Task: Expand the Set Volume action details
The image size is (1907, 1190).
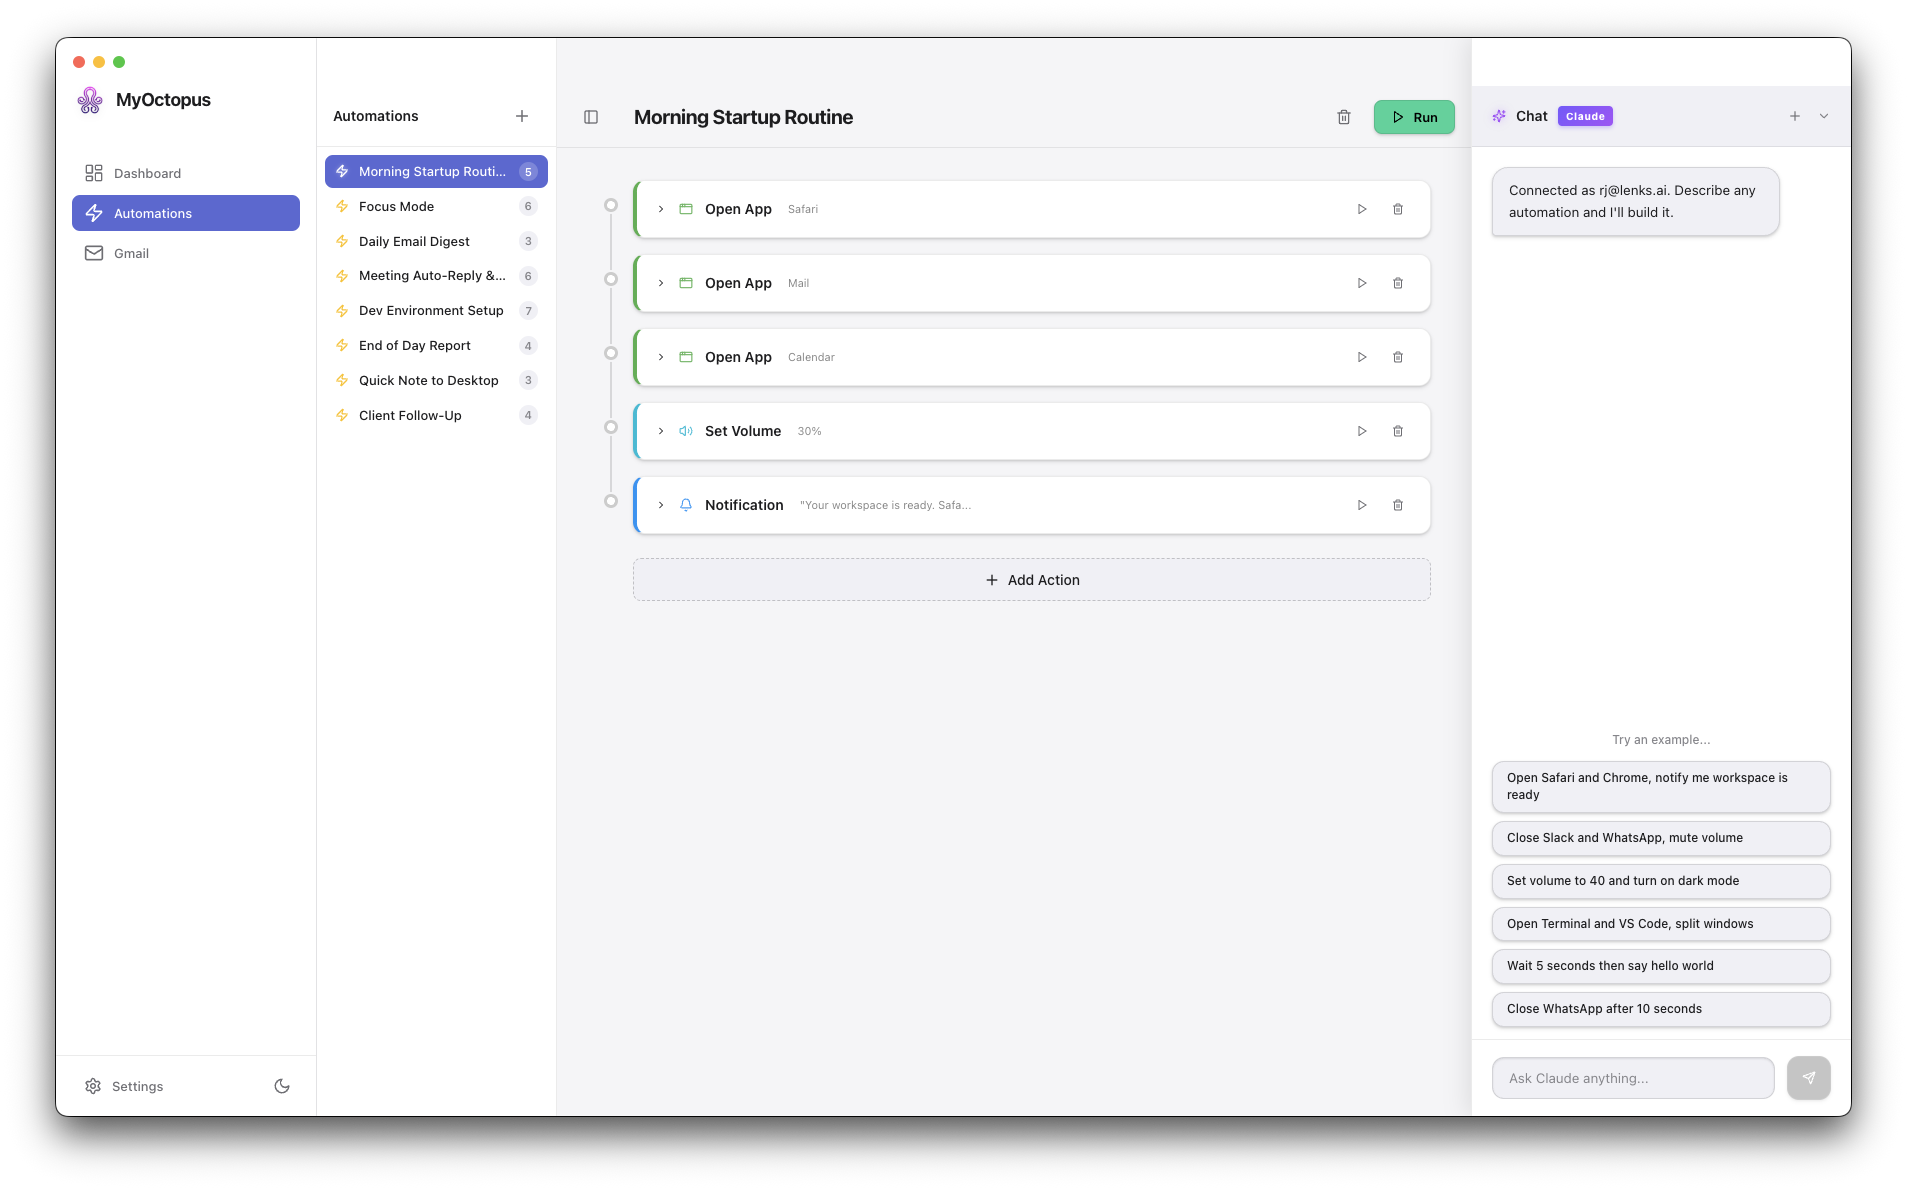Action: [x=660, y=431]
